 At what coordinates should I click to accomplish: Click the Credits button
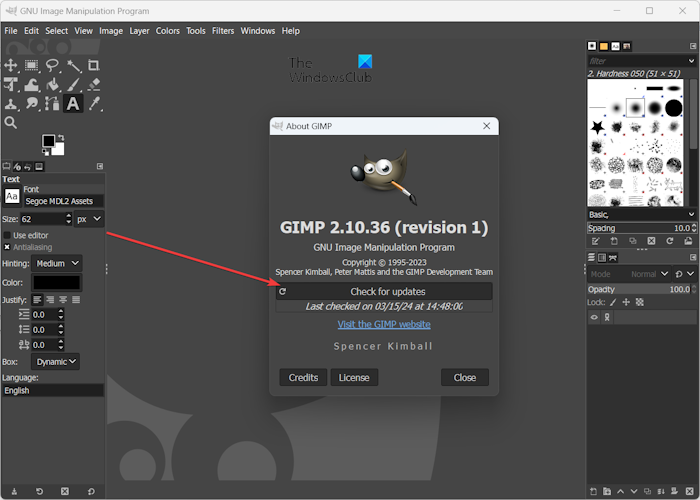303,378
